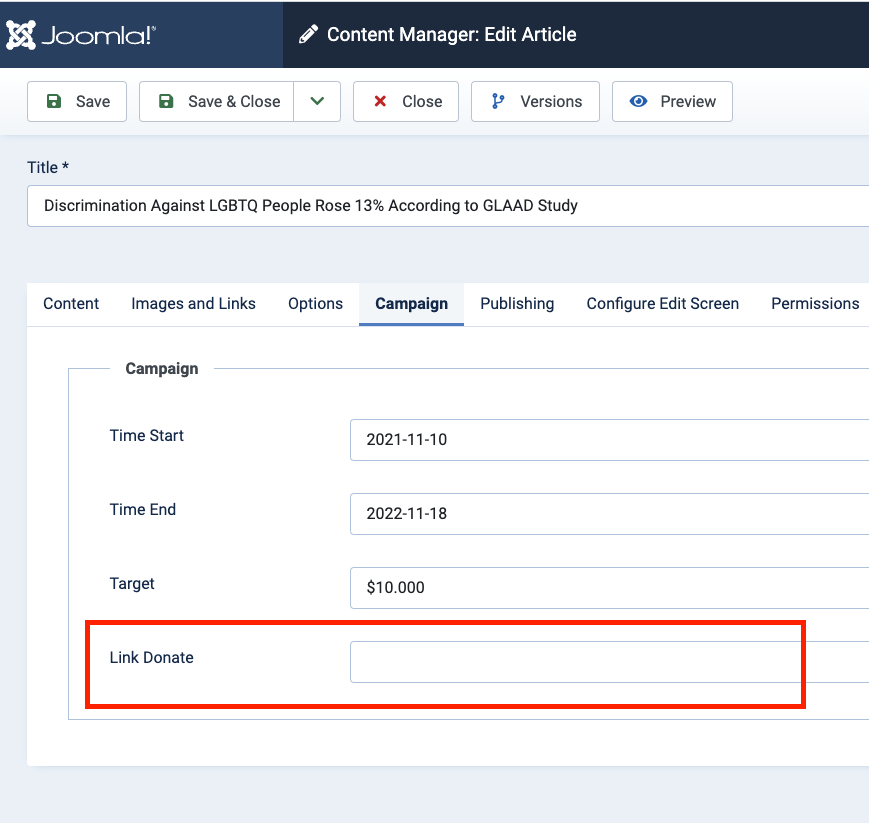This screenshot has height=823, width=869.
Task: Select the Target amount field
Action: pos(608,588)
